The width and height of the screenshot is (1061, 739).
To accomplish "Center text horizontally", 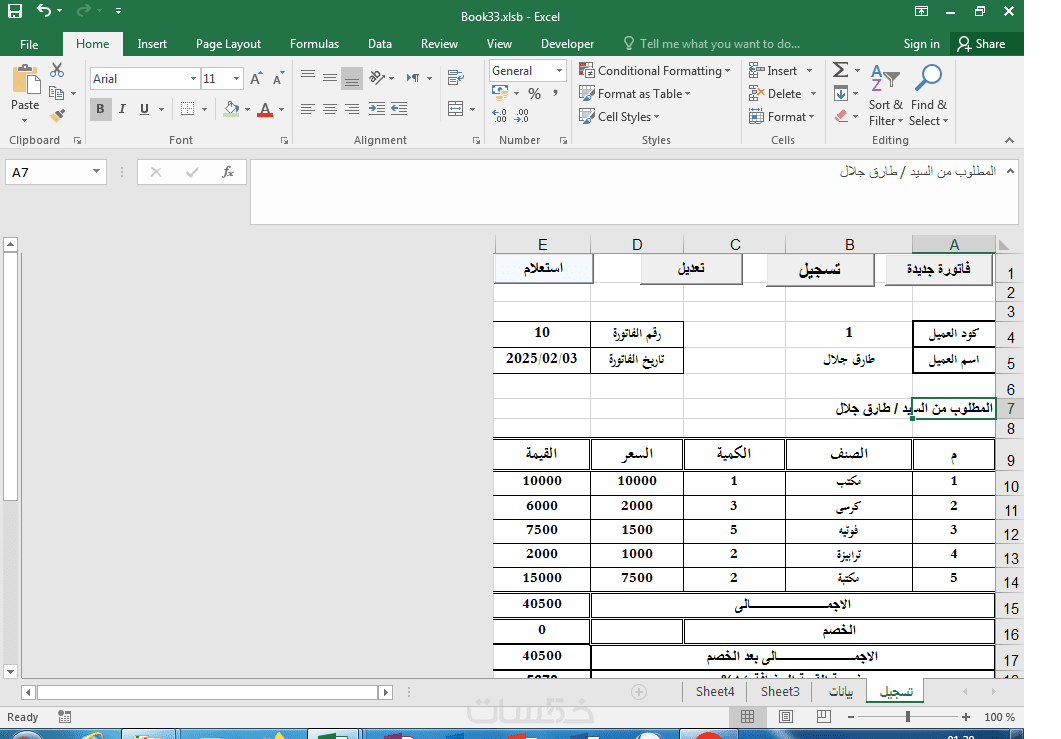I will 330,109.
